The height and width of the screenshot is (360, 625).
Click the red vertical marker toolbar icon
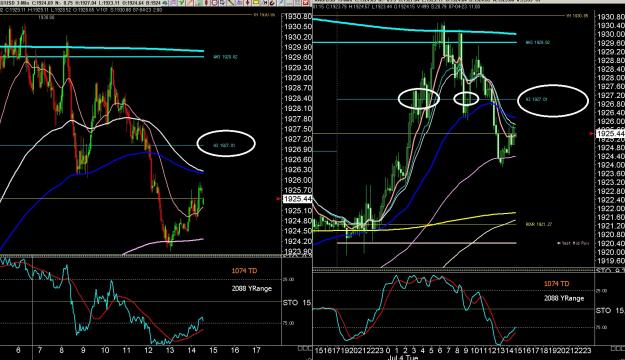[206, 2]
